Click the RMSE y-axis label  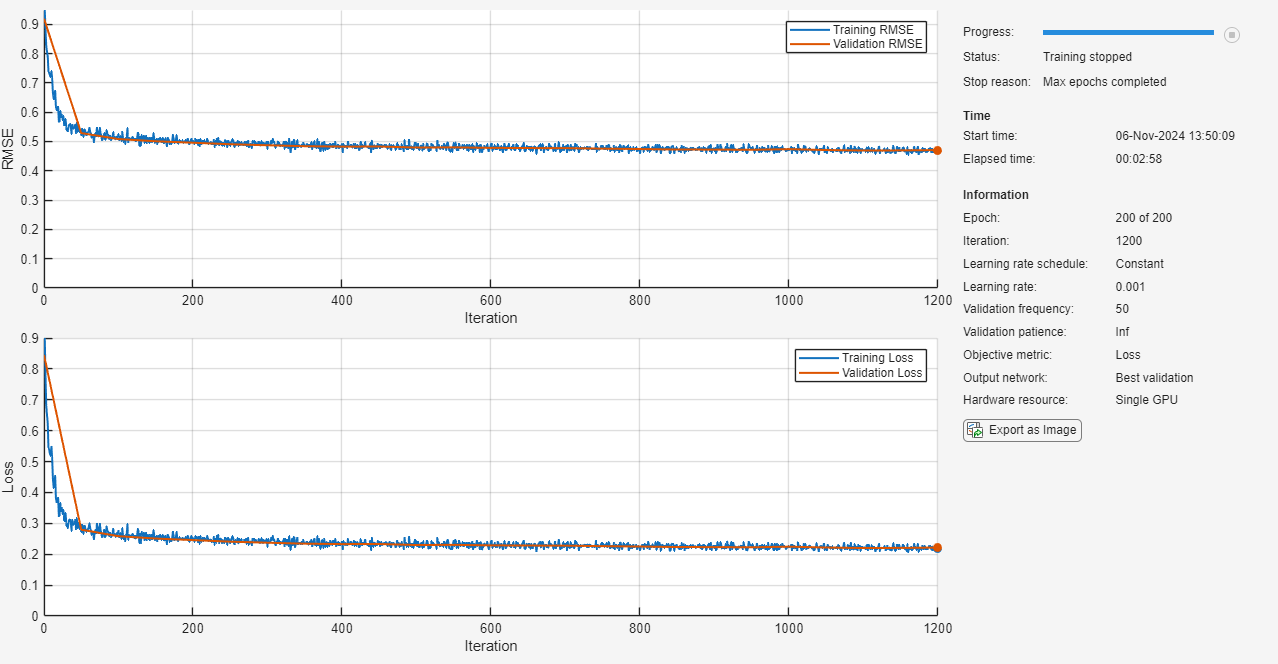point(9,148)
